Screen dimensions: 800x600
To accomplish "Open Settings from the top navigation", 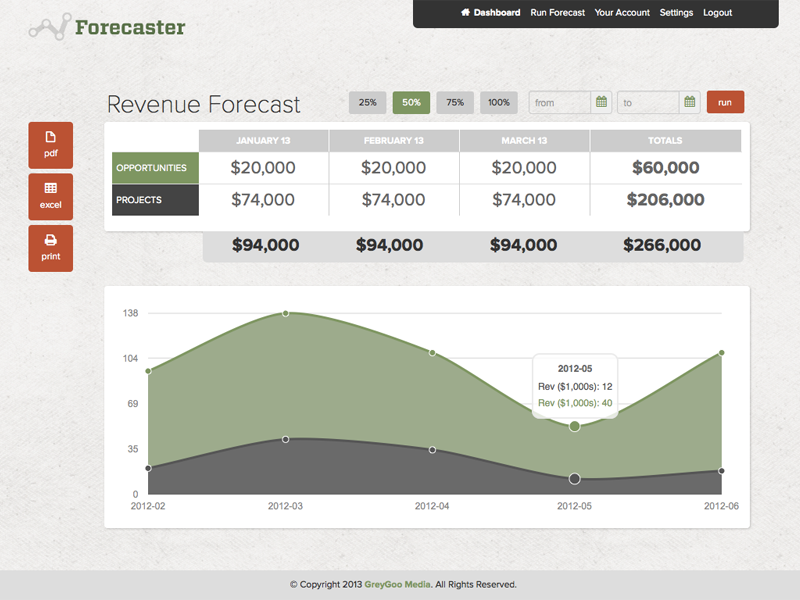I will (x=676, y=12).
